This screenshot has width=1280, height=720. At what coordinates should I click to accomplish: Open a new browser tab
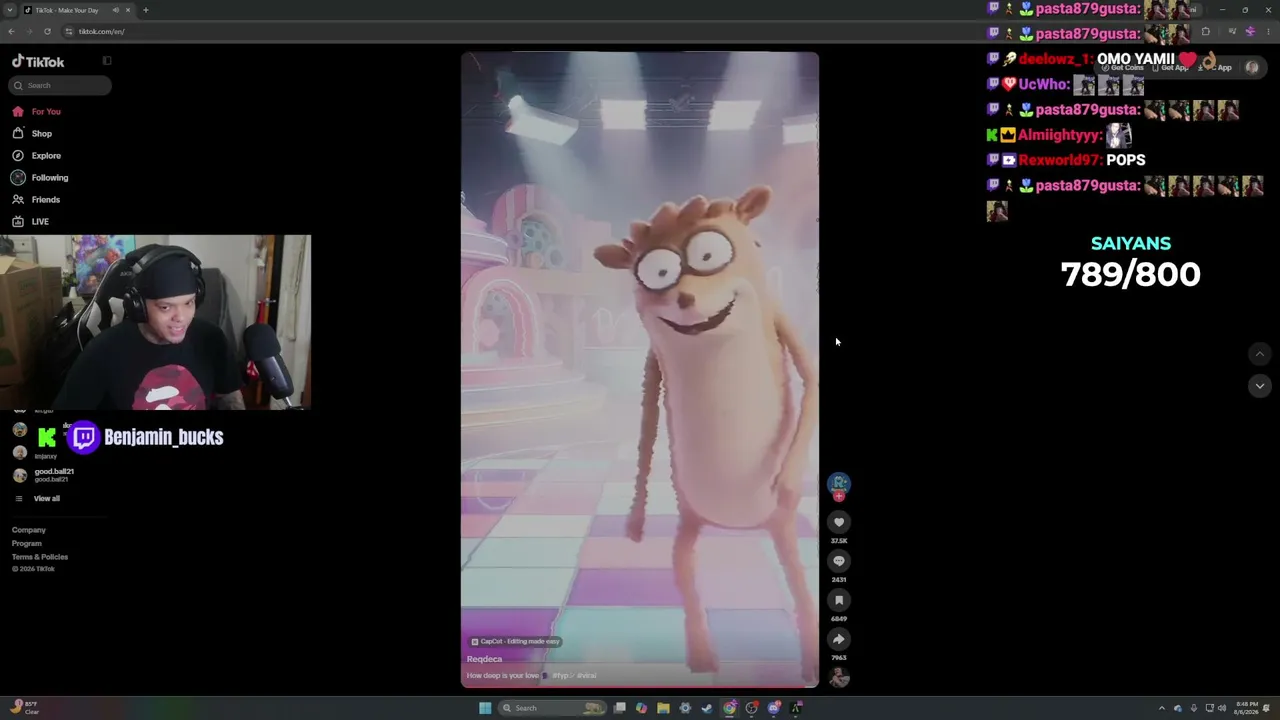[146, 10]
